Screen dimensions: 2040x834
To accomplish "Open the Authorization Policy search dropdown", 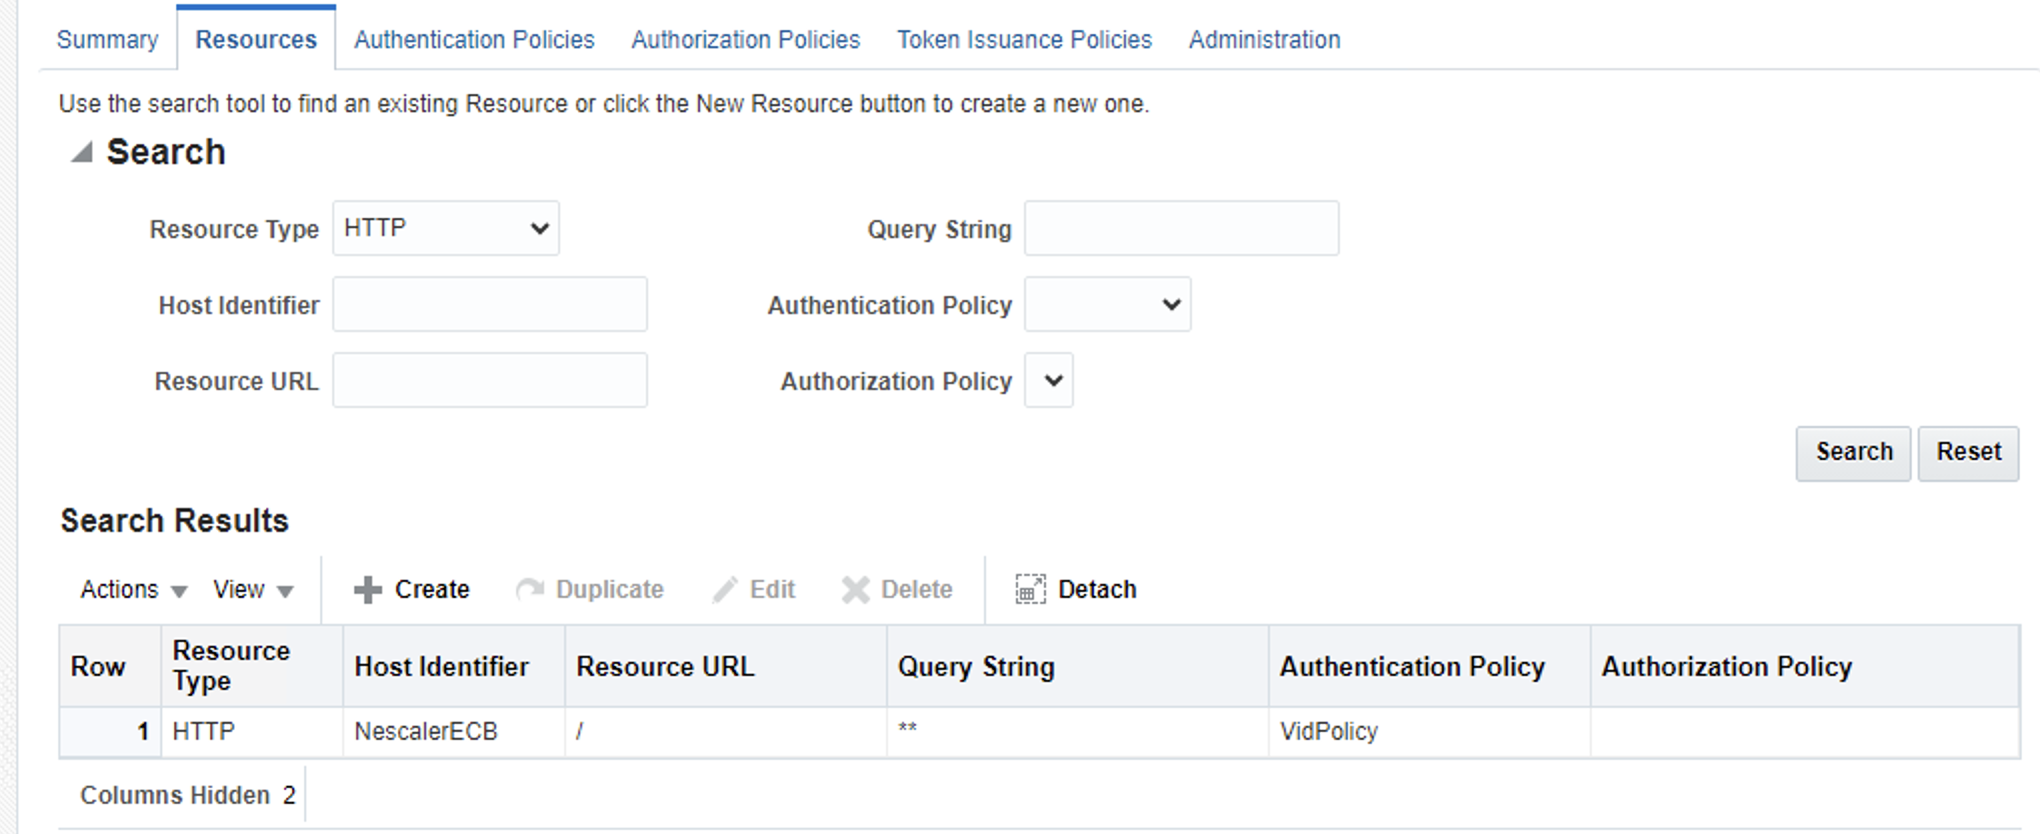I will pyautogui.click(x=1049, y=381).
